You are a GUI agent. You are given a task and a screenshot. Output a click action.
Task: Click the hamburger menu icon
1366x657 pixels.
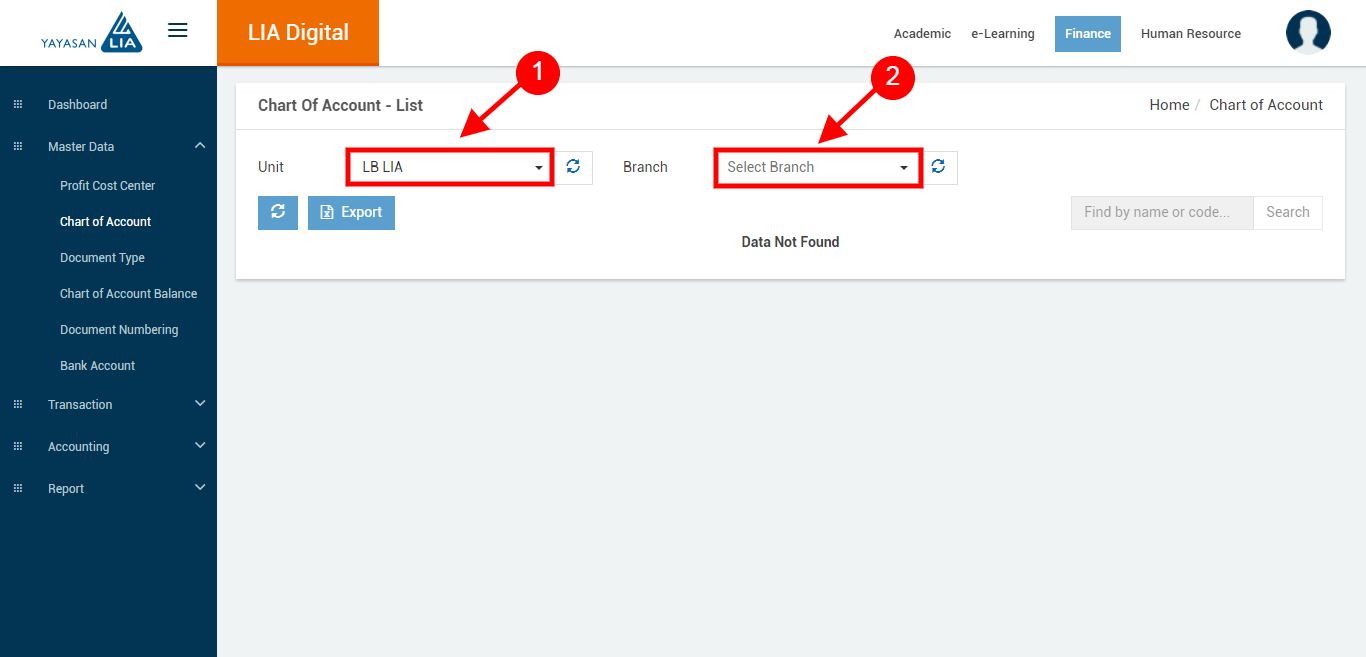(x=177, y=31)
